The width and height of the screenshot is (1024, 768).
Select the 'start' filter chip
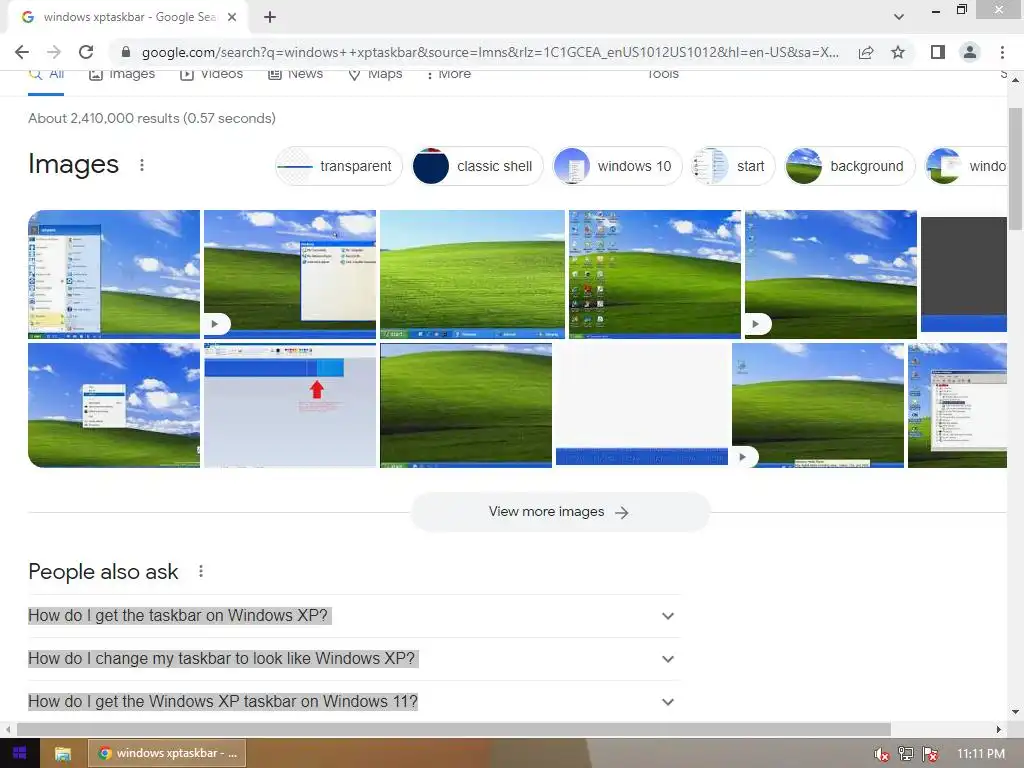(733, 166)
